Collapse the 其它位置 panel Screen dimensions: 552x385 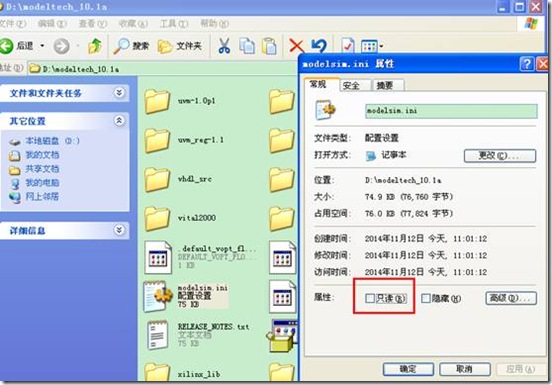pos(119,121)
